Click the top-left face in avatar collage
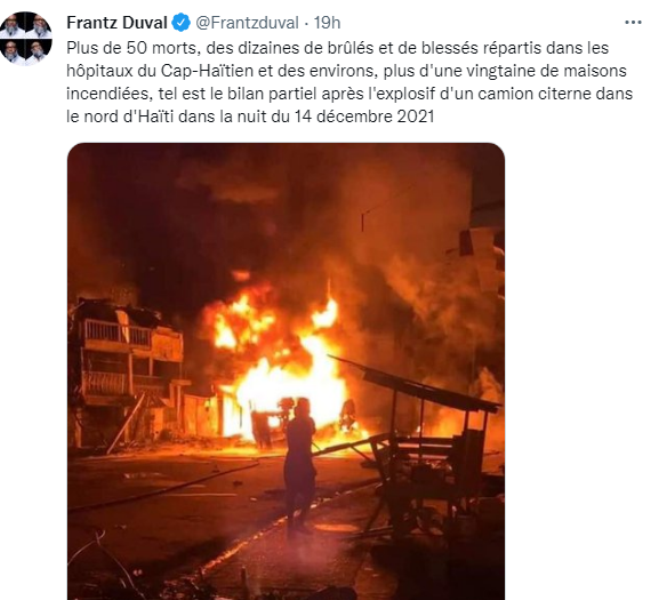 12,25
